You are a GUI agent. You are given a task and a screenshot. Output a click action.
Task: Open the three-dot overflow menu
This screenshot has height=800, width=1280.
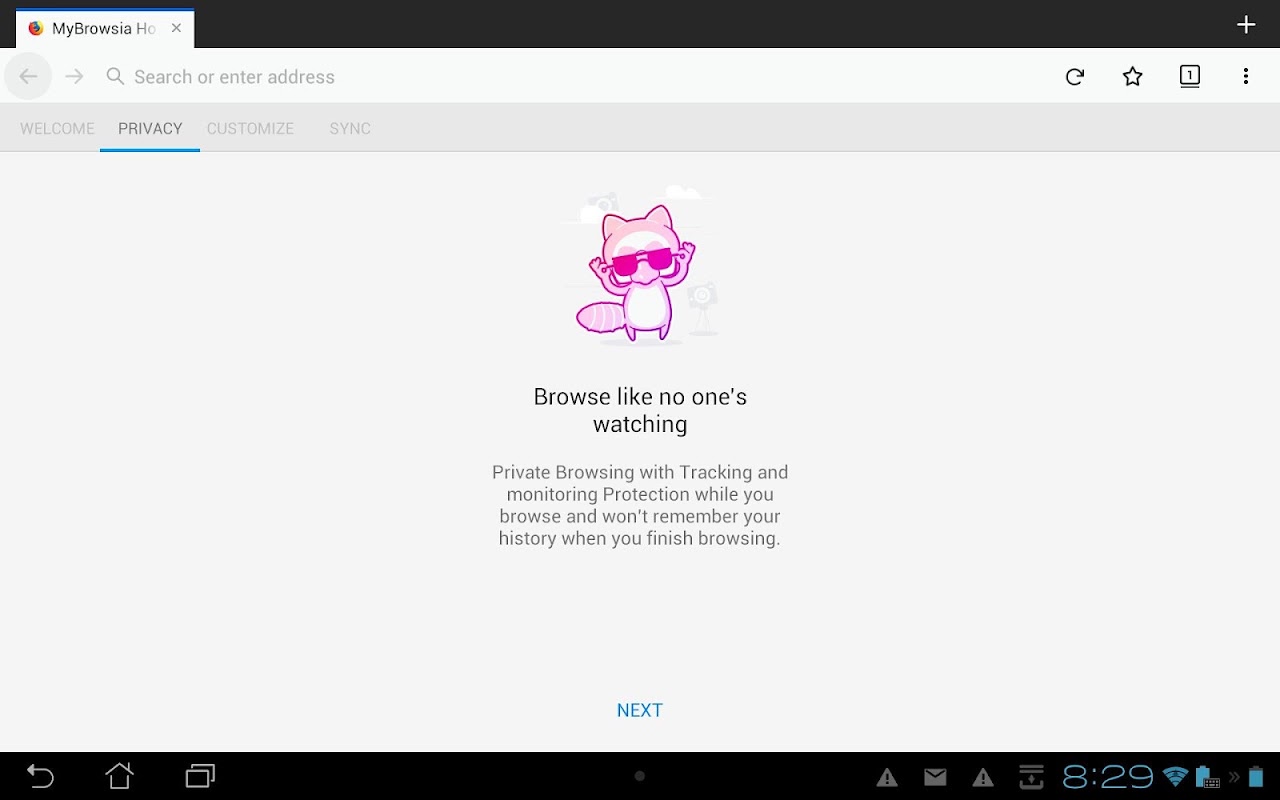[1246, 77]
